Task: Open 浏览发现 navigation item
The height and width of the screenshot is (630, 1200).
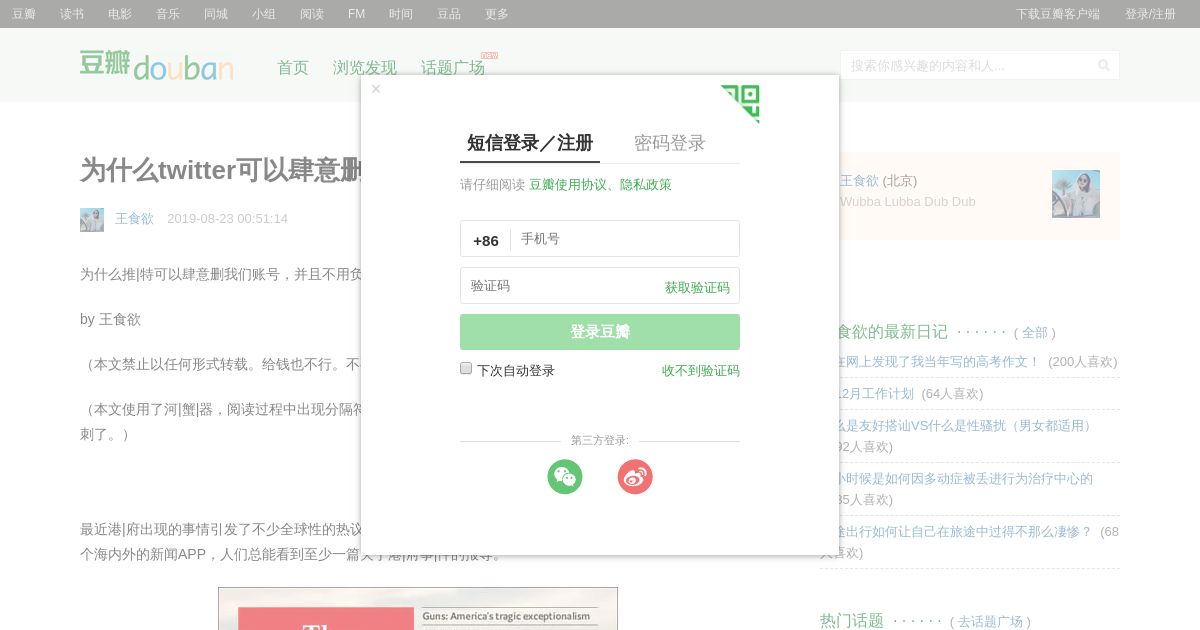Action: pyautogui.click(x=365, y=68)
